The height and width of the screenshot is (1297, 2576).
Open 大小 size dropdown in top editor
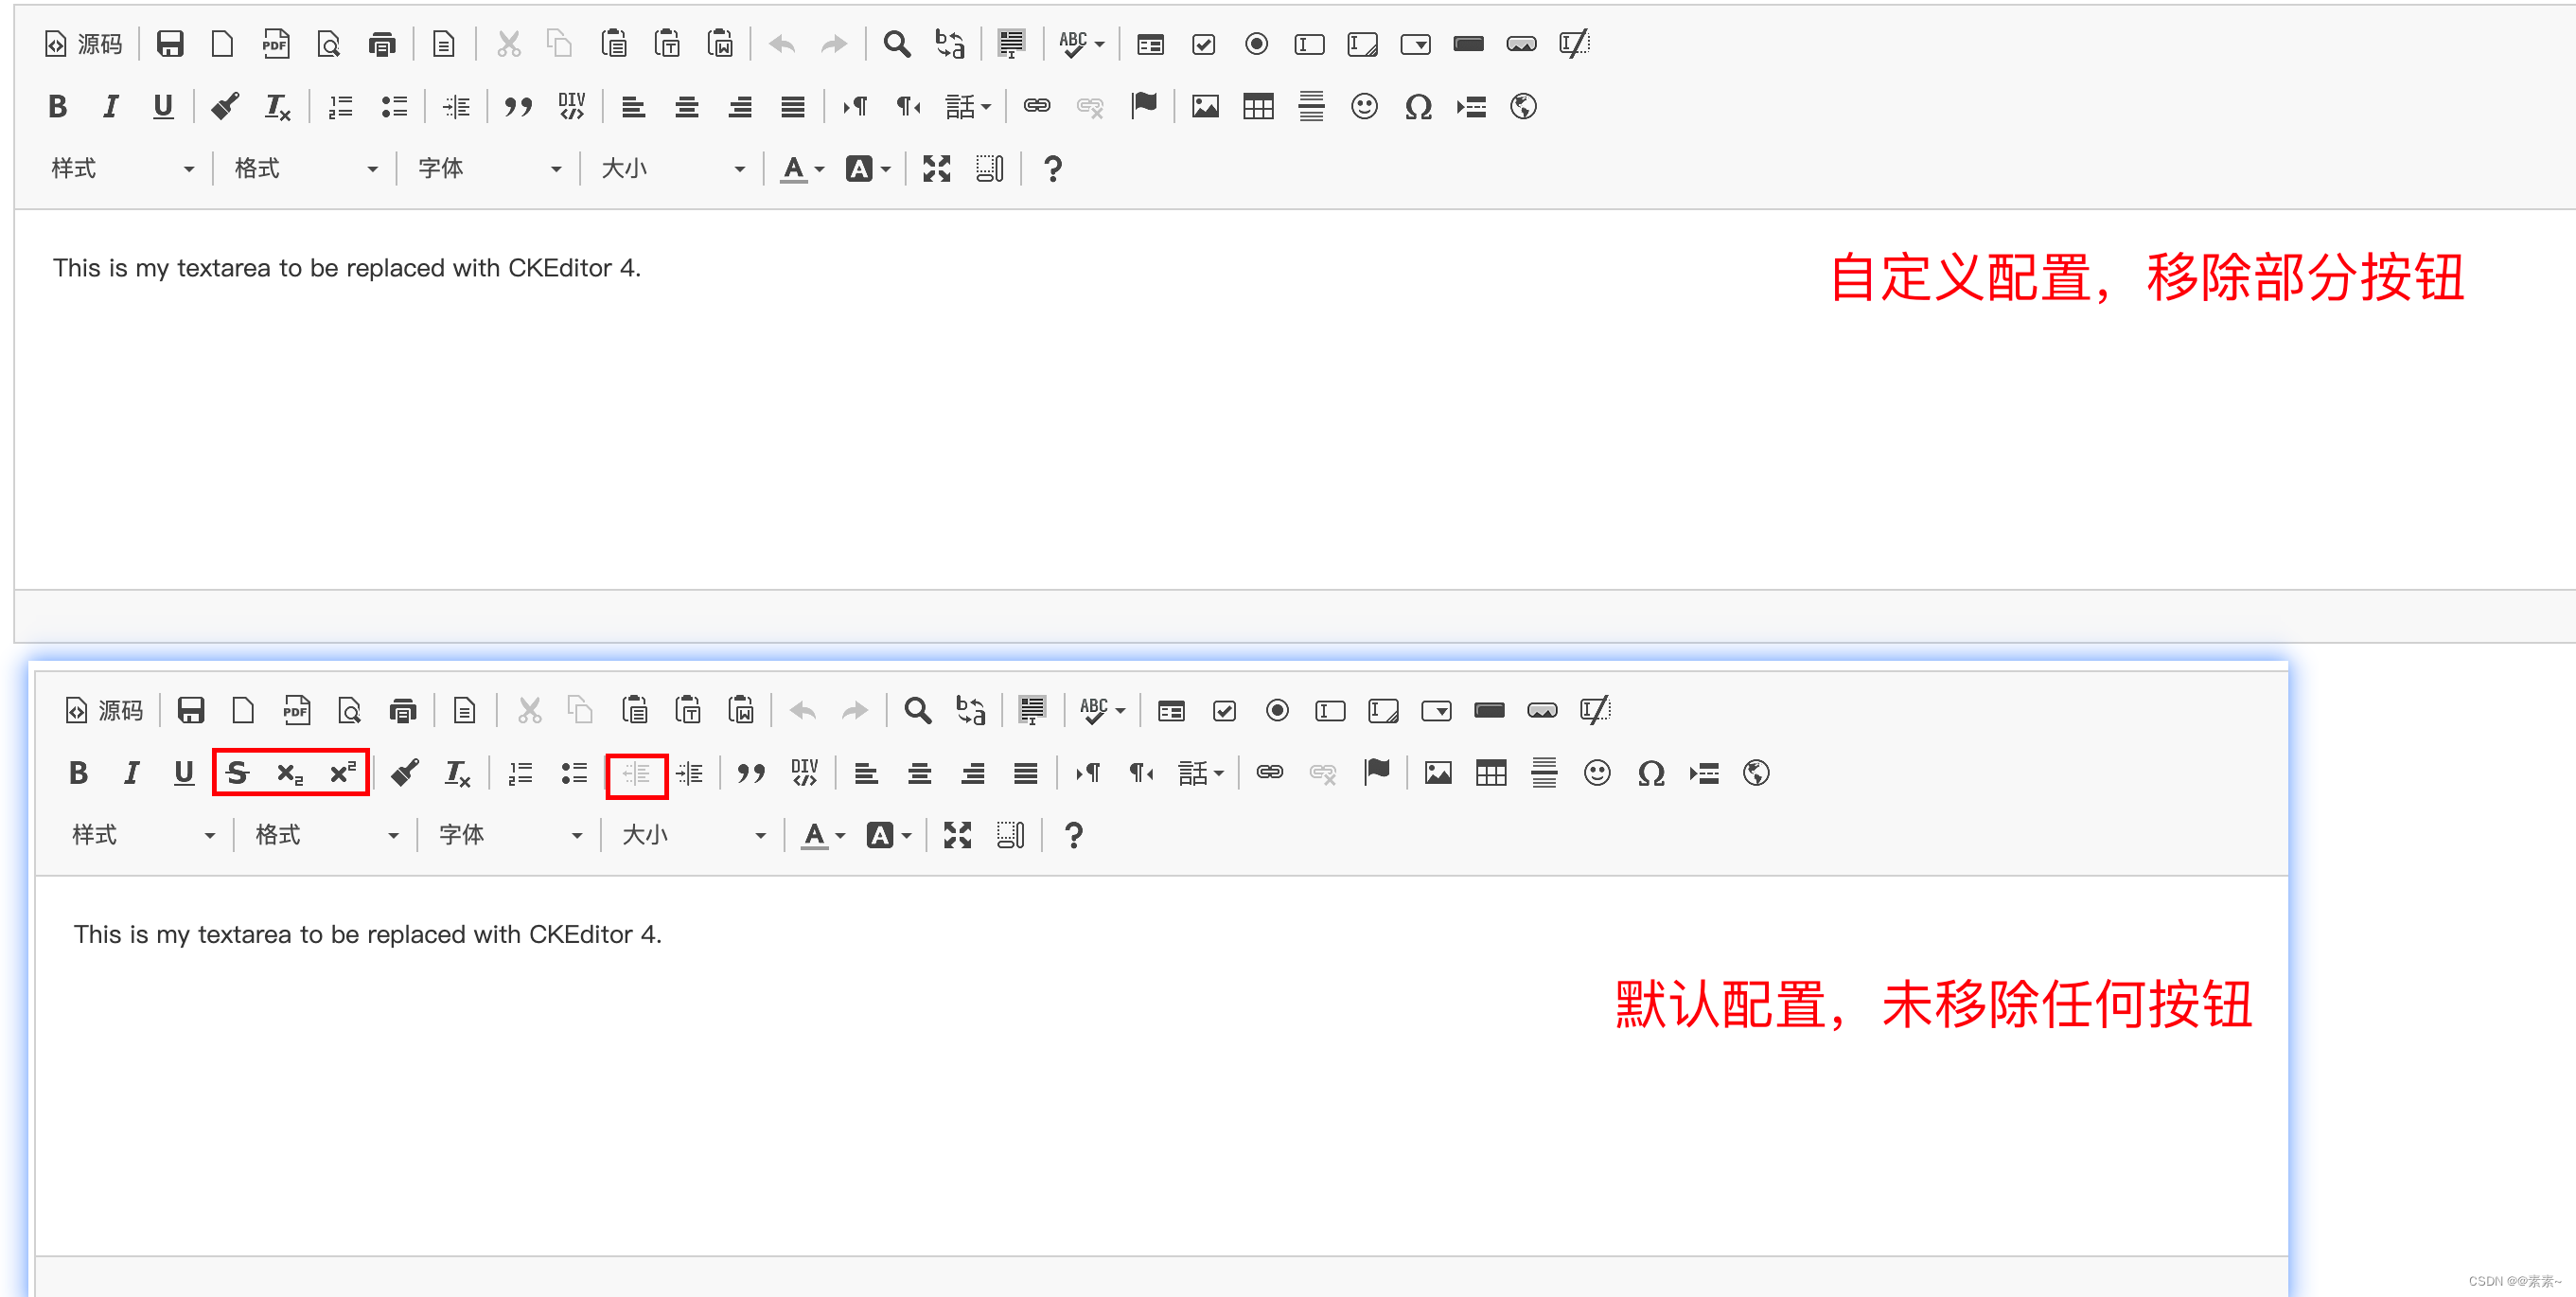pos(672,169)
